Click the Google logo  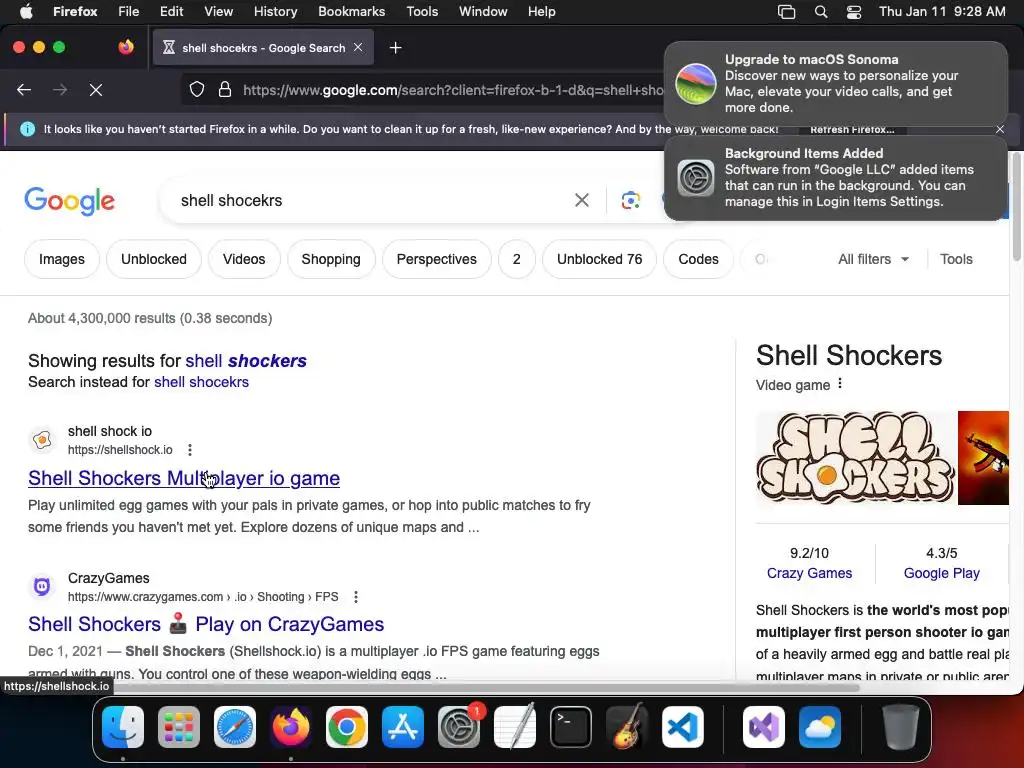pyautogui.click(x=70, y=200)
